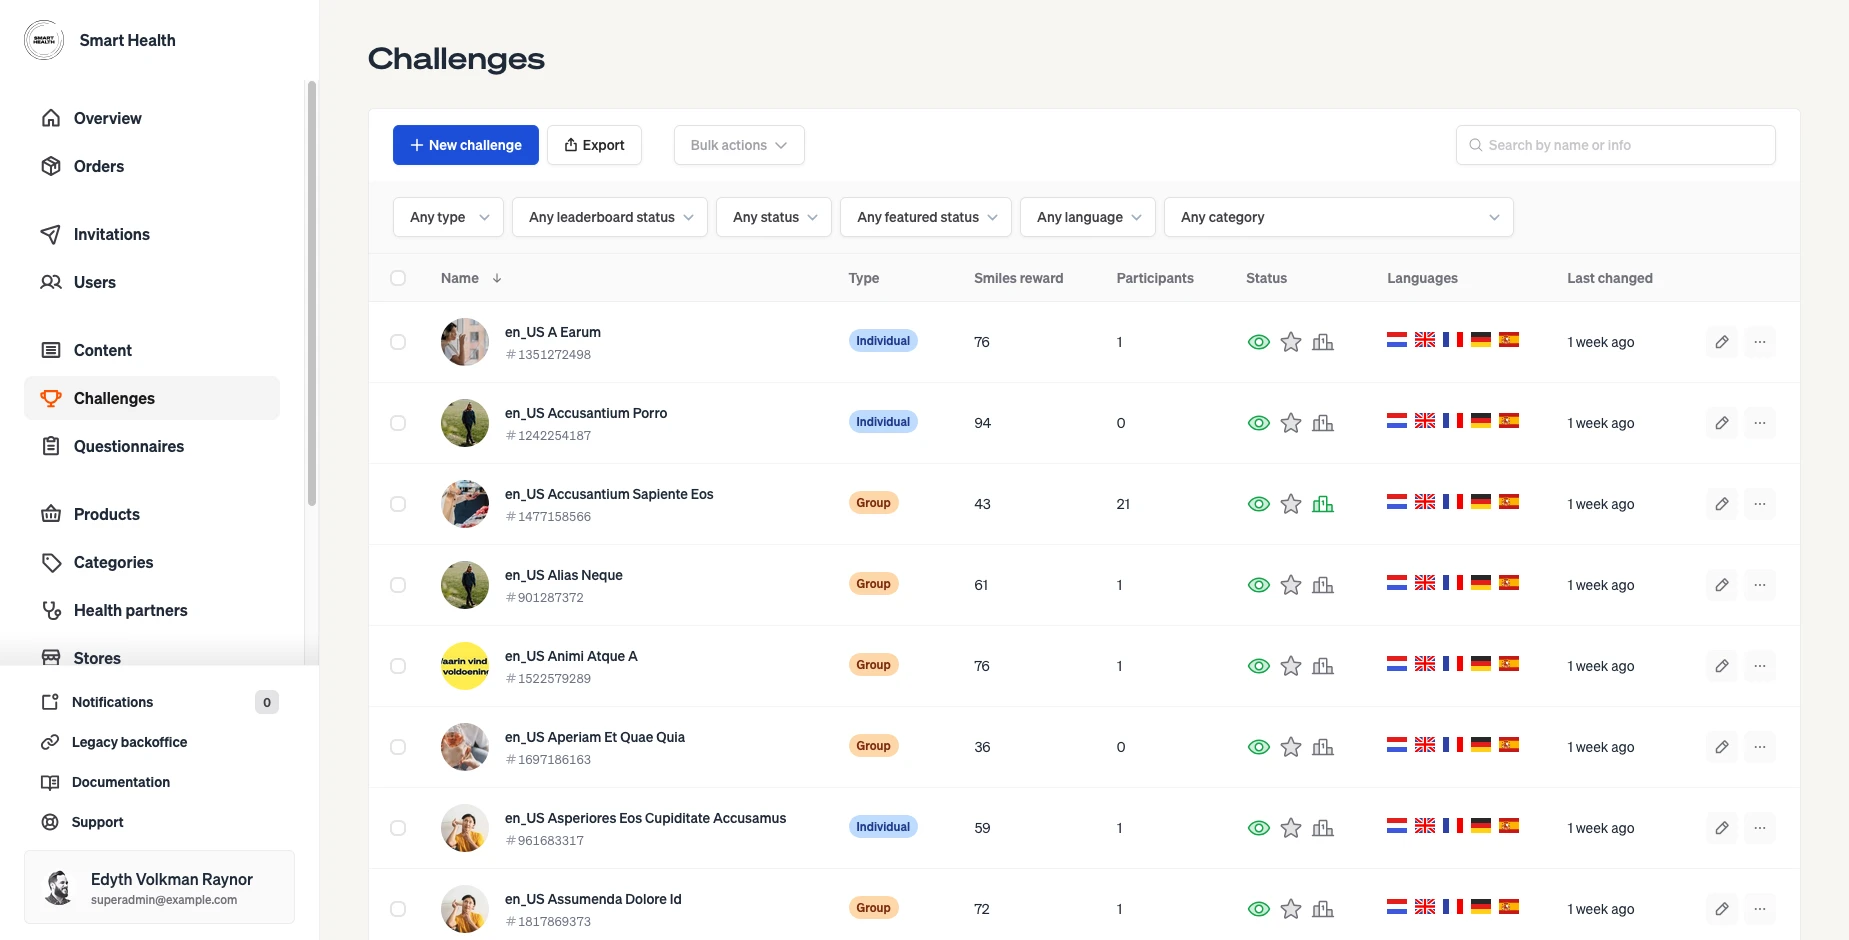1849x940 pixels.
Task: Open the Edyth Volkman Raynor profile card
Action: click(160, 887)
